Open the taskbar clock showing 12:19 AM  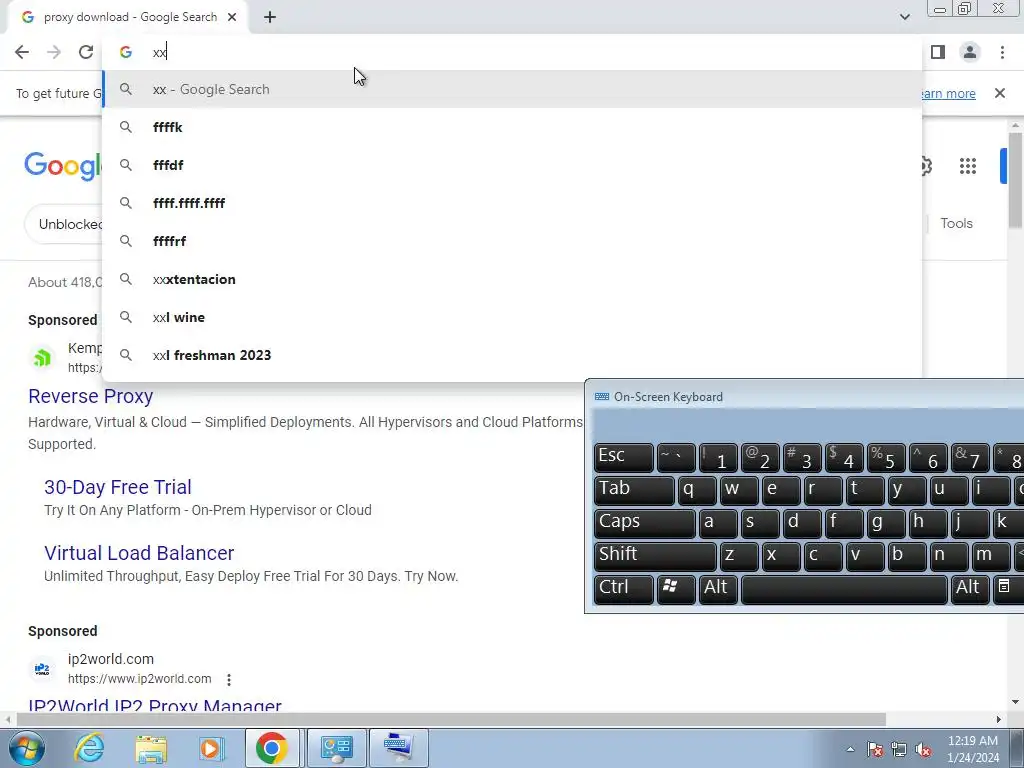pyautogui.click(x=973, y=749)
